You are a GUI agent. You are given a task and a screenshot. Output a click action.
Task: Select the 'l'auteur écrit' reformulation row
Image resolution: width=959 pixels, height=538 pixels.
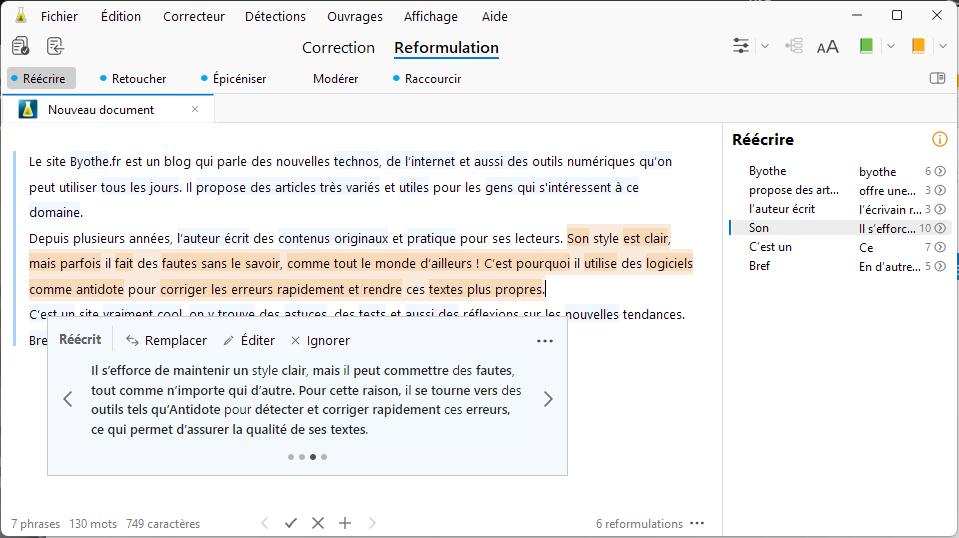(839, 209)
